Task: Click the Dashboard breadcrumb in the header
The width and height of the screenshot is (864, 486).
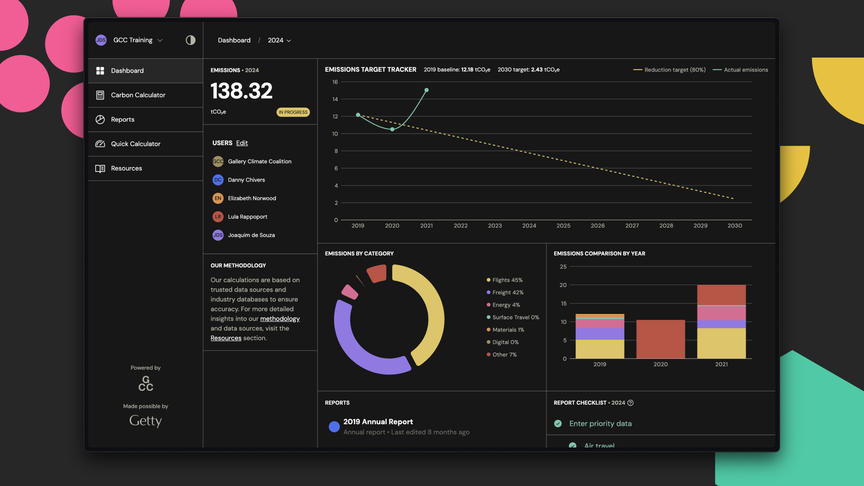Action: (234, 40)
